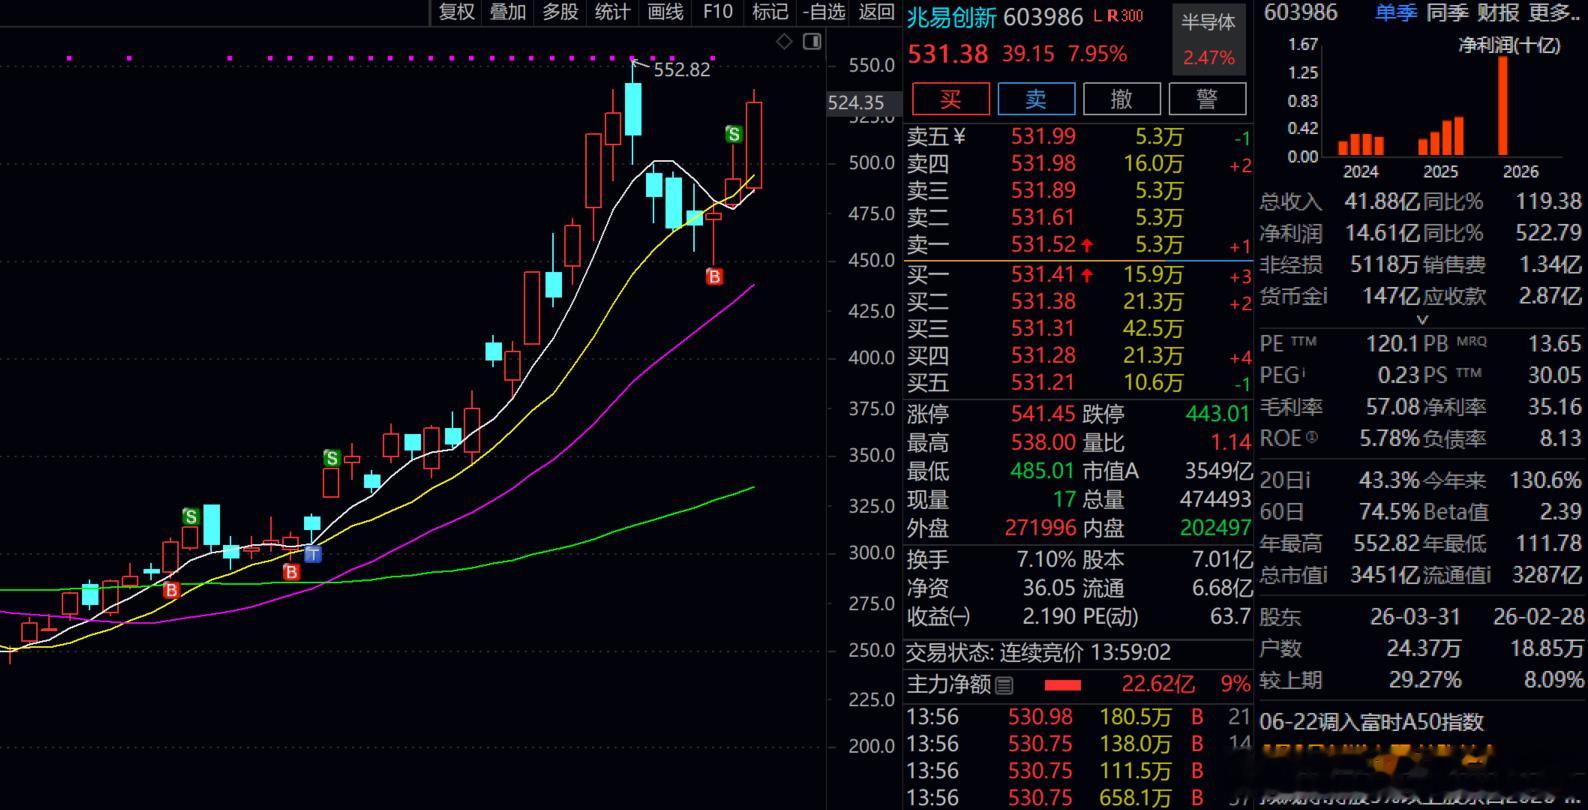
Task: Toggle the 复权 price adjustment option
Action: (457, 12)
